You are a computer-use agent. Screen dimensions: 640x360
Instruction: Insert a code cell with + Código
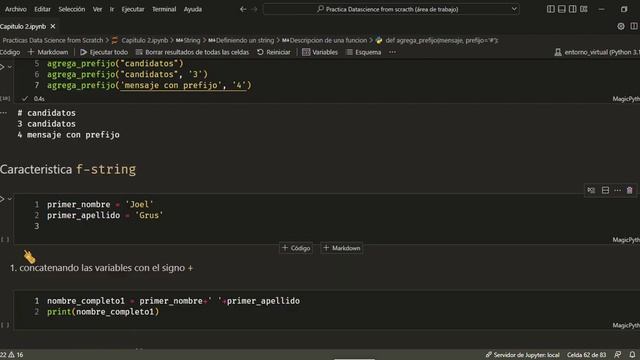click(x=296, y=248)
